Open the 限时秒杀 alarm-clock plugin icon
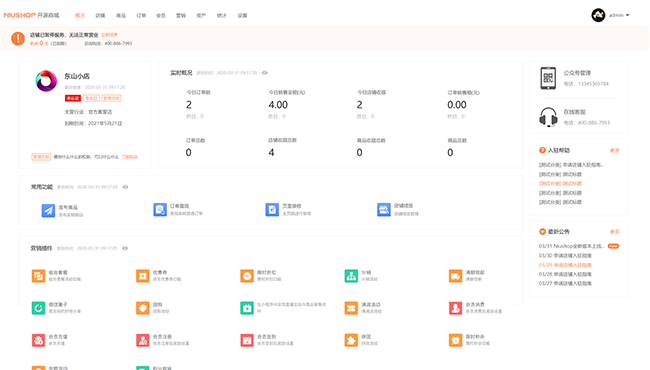Screen dimensions: 650x370 pos(455,340)
